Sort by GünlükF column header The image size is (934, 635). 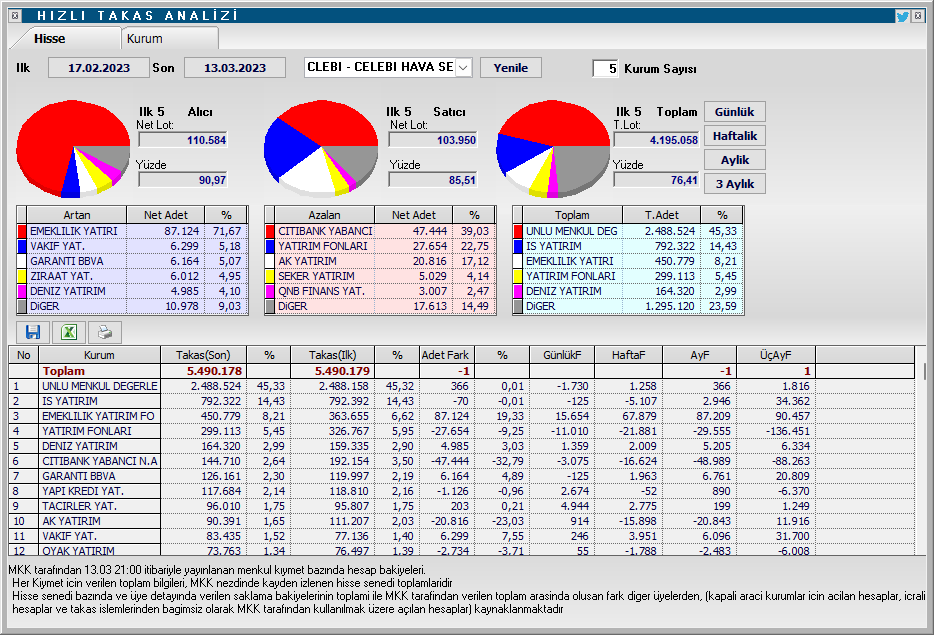coord(562,354)
